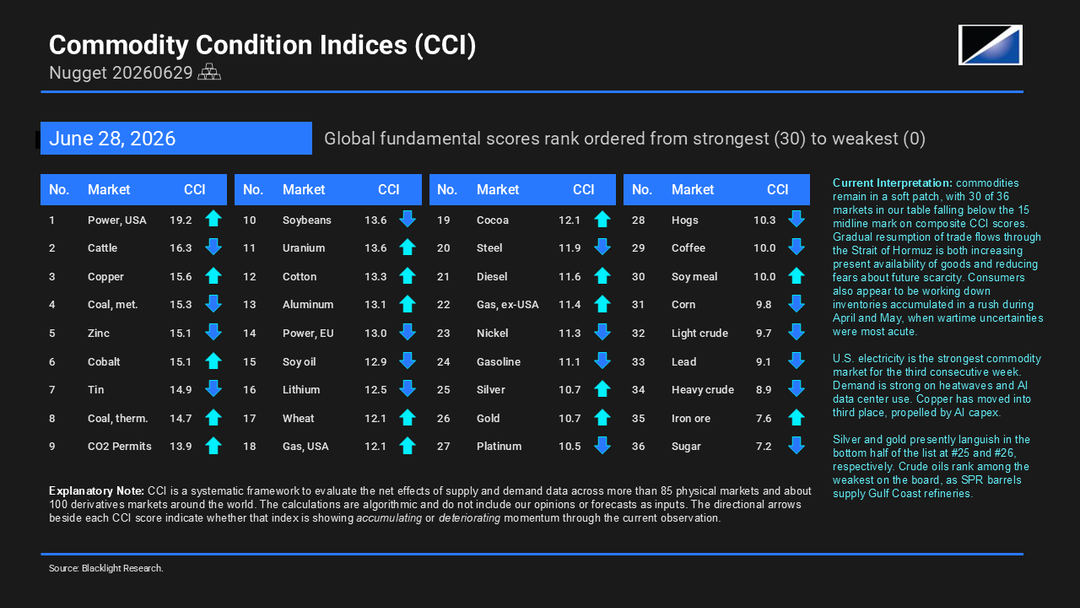This screenshot has height=608, width=1080.
Task: Click the up arrow next to Uranium
Action: (408, 247)
